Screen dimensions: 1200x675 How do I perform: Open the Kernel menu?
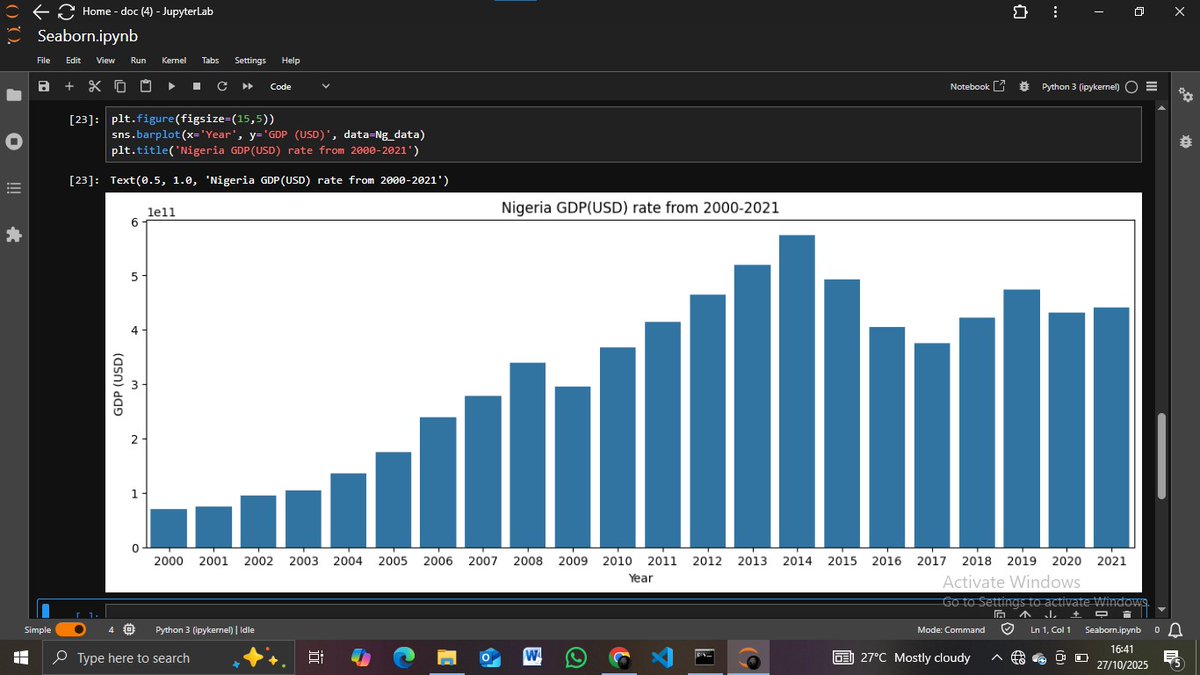coord(173,60)
